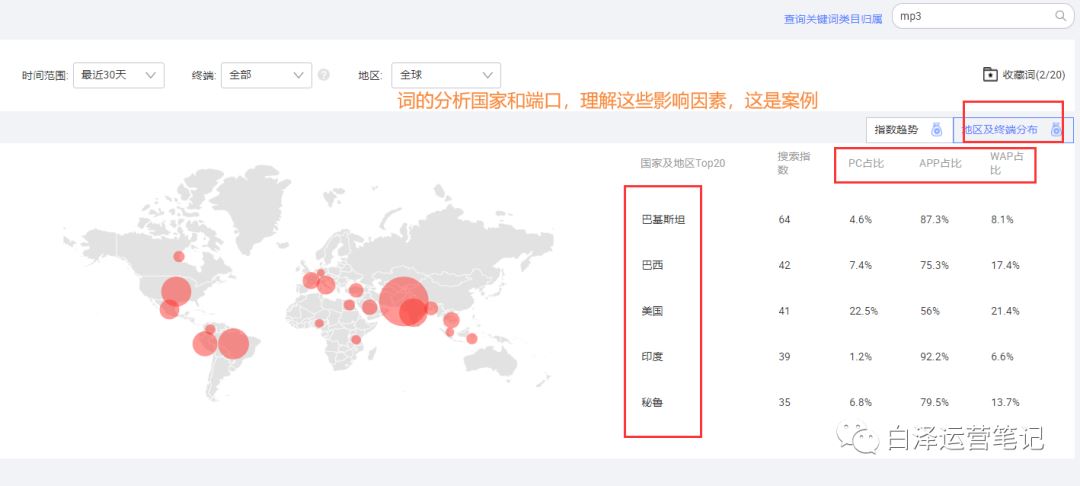Click APP share value 87.3%

(934, 220)
